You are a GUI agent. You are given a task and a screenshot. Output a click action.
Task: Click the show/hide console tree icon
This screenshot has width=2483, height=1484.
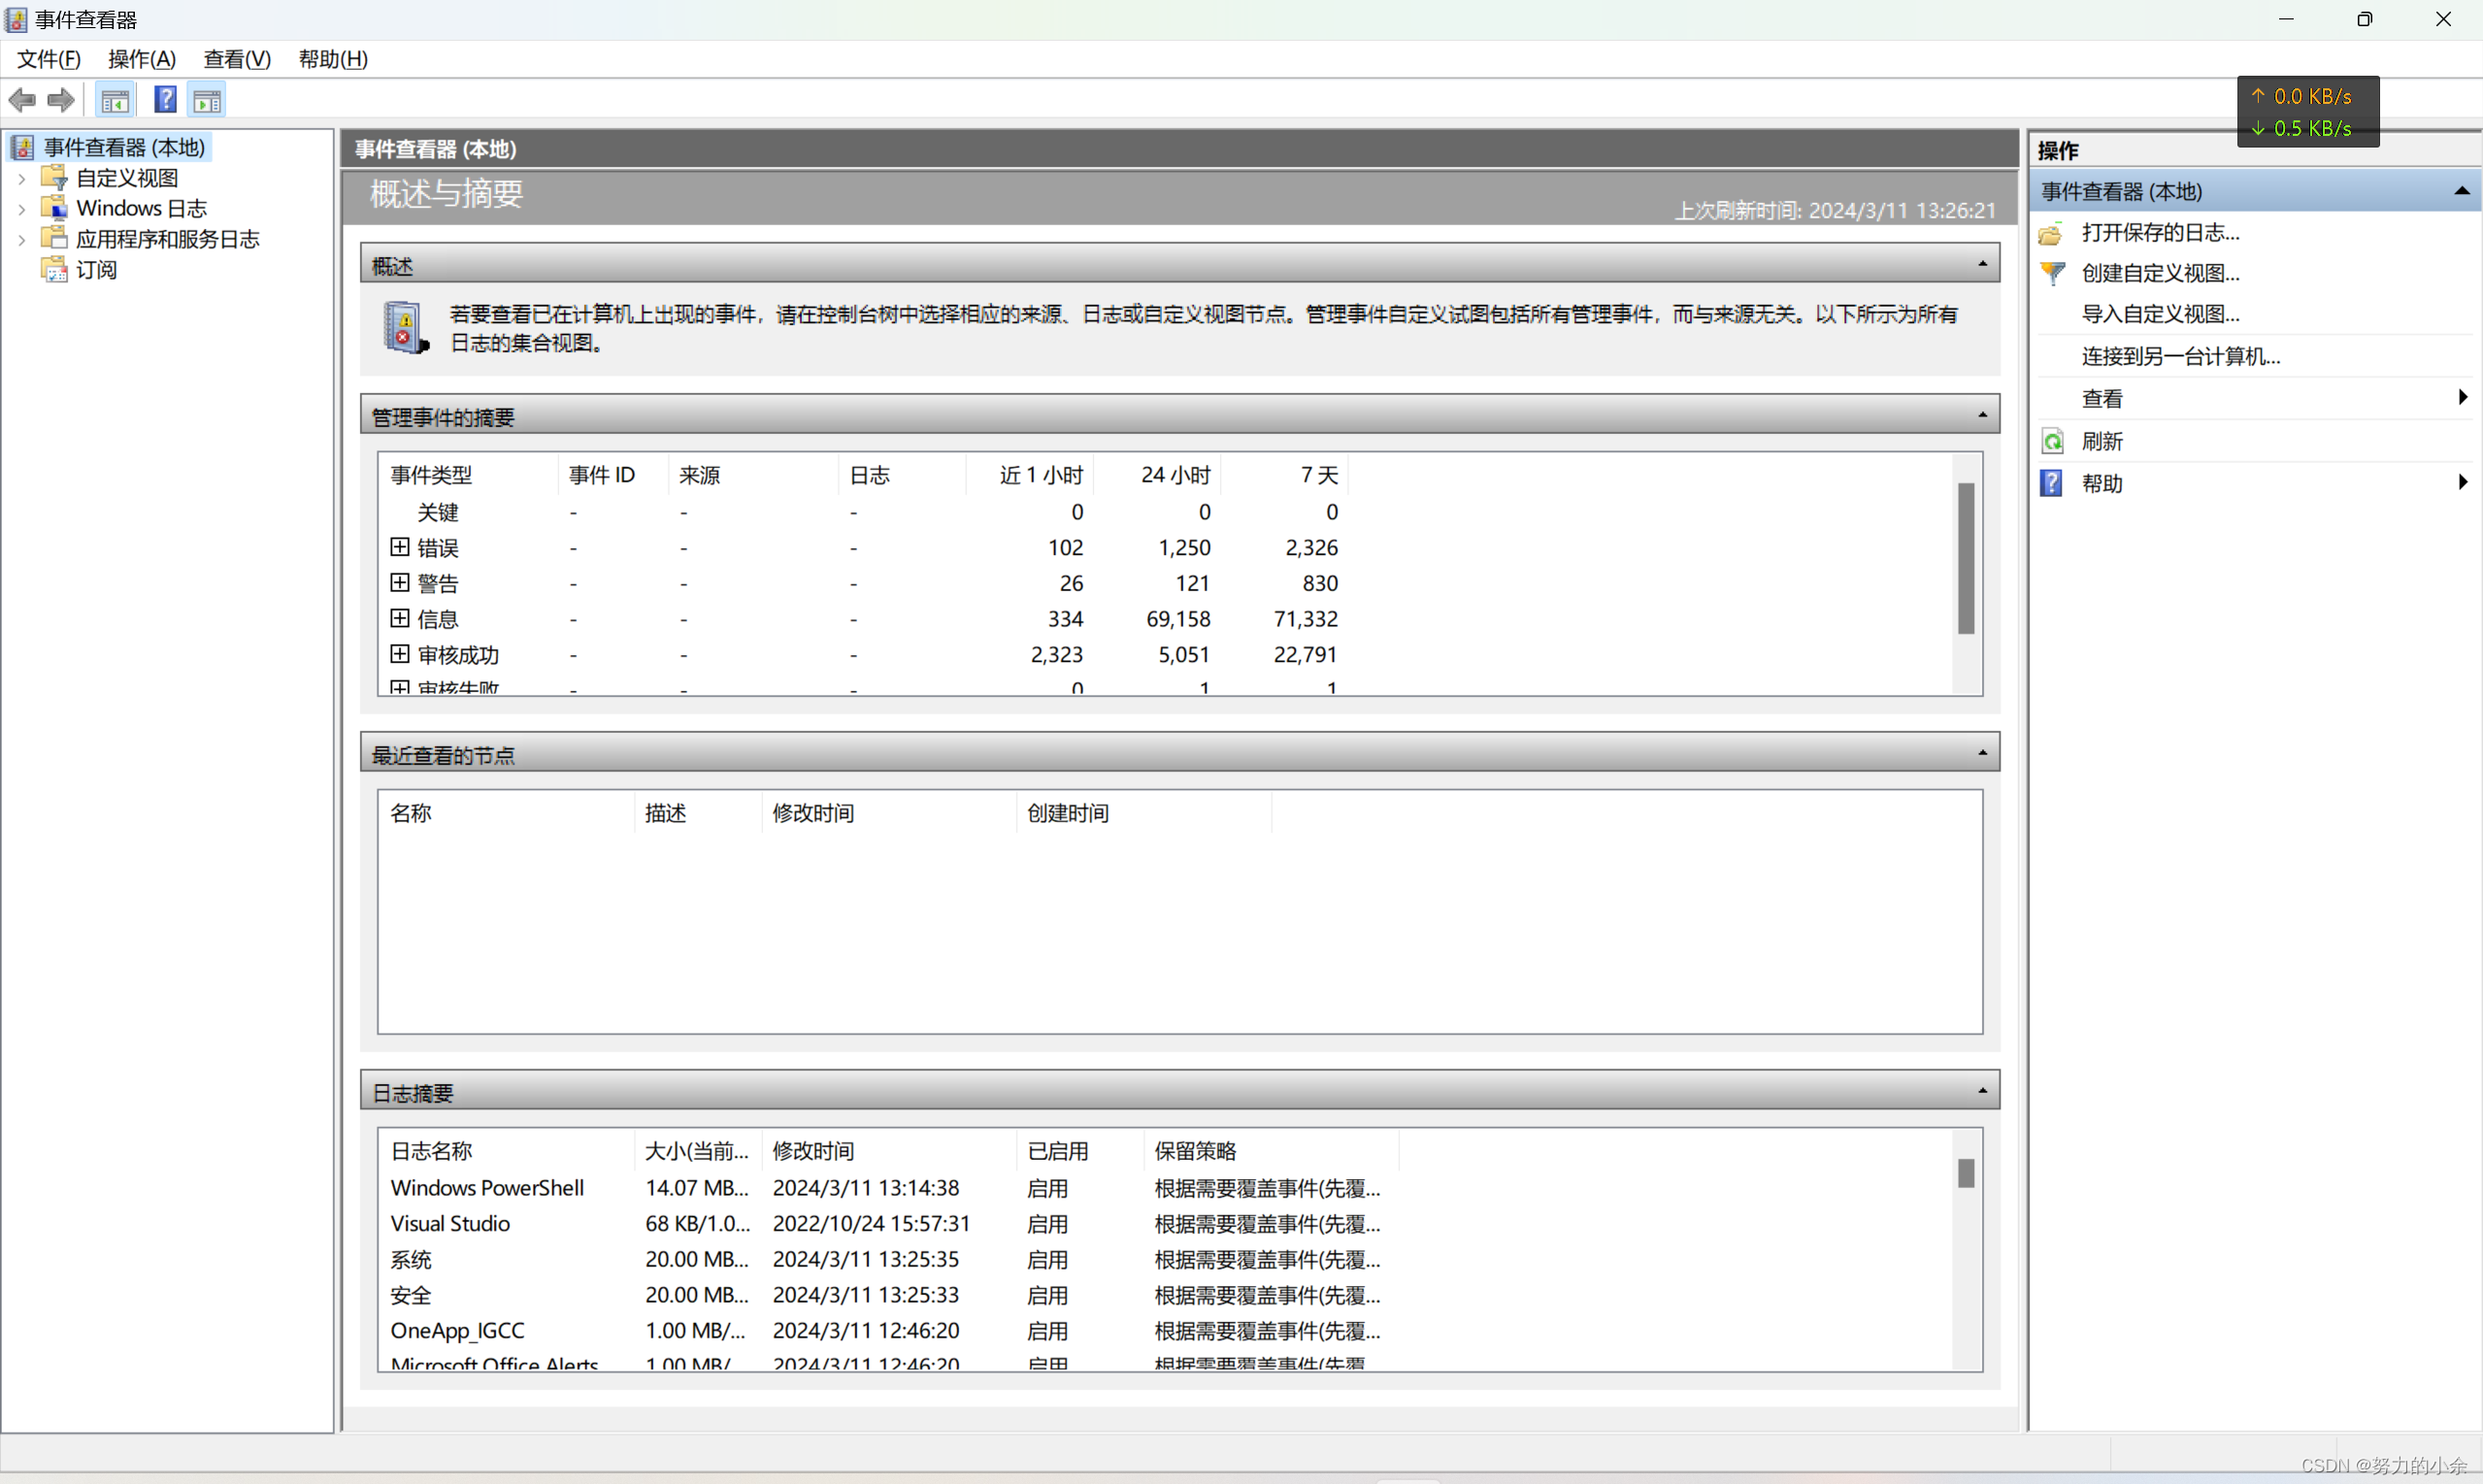pyautogui.click(x=115, y=100)
